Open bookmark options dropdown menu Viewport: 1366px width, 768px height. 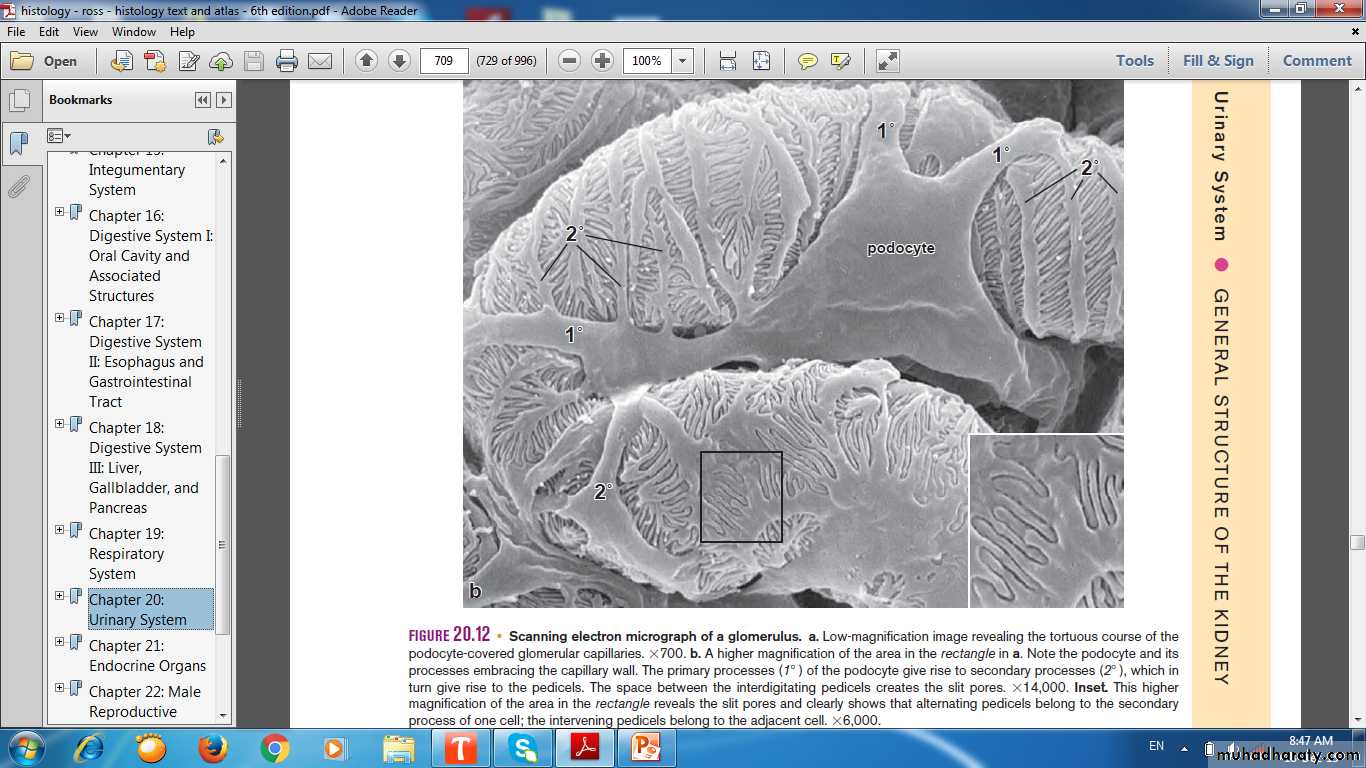(x=59, y=136)
